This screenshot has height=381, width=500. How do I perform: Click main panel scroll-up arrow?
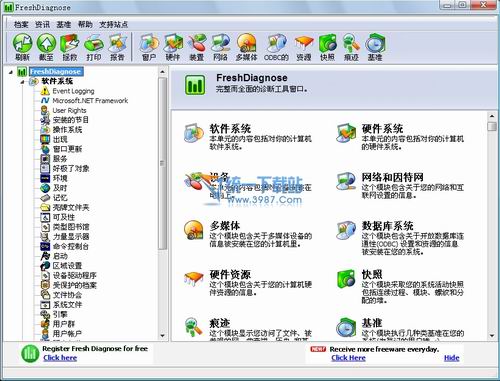pyautogui.click(x=492, y=116)
